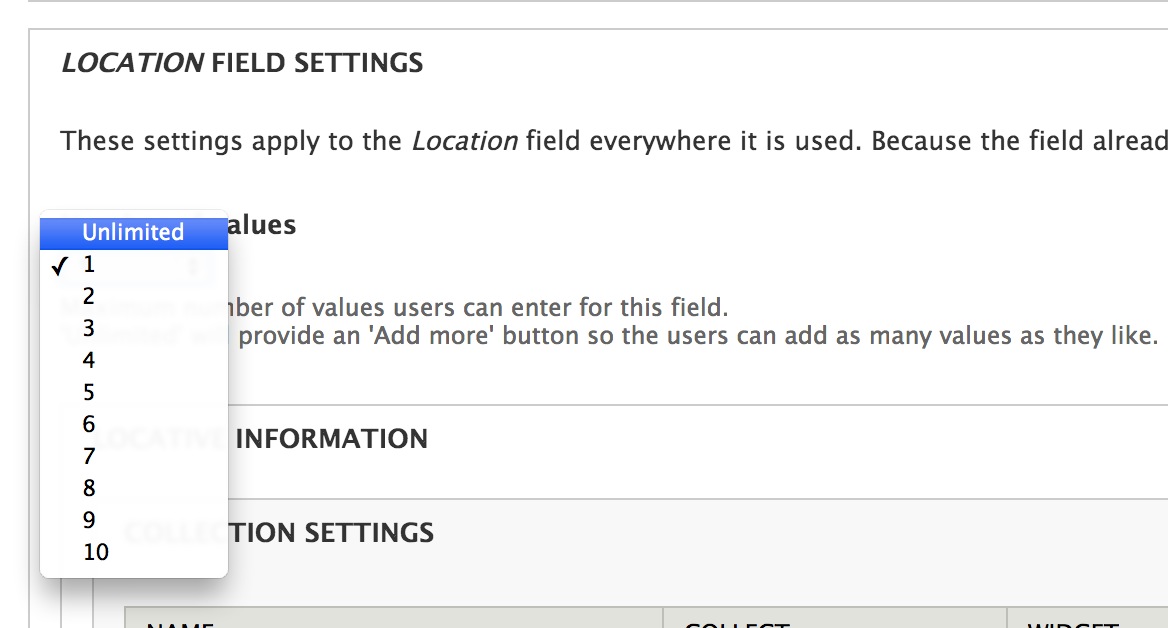Image resolution: width=1168 pixels, height=628 pixels.
Task: Choose 7 in the values dropdown
Action: [x=134, y=457]
